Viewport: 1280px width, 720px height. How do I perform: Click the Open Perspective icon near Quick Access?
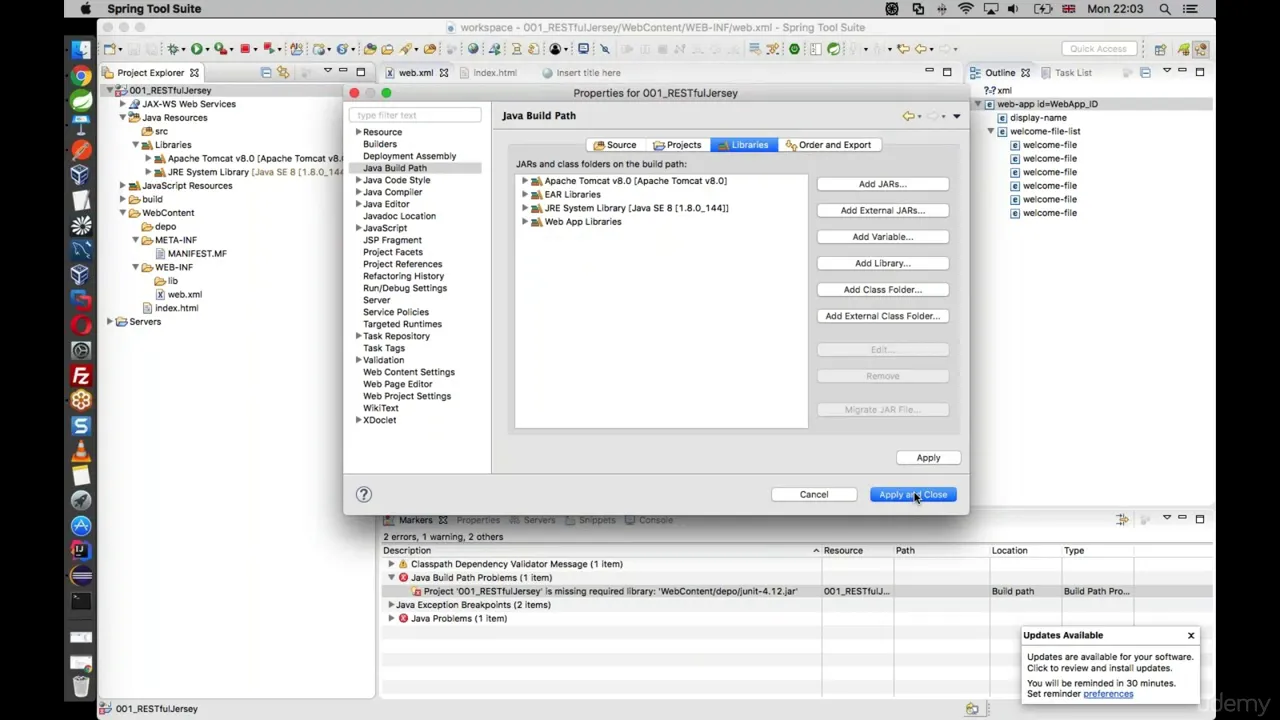point(1160,49)
